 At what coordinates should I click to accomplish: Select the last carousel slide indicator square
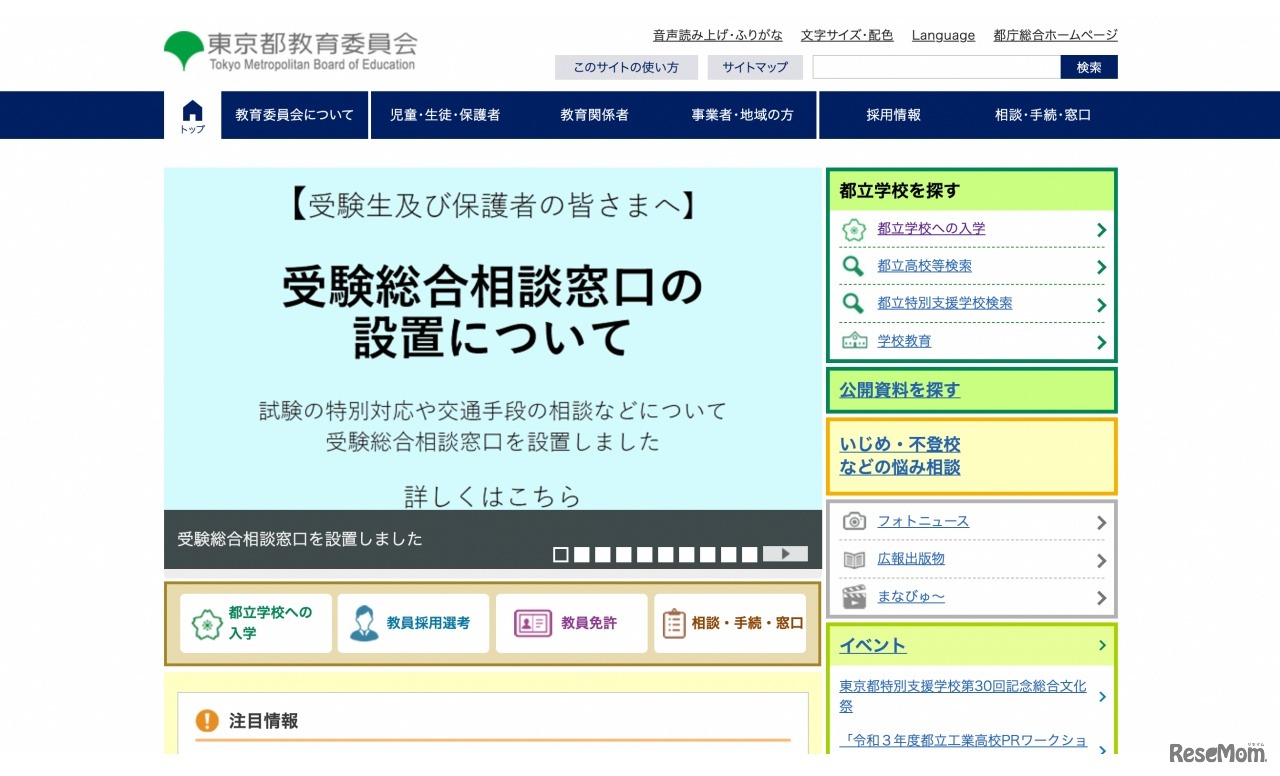pyautogui.click(x=749, y=554)
